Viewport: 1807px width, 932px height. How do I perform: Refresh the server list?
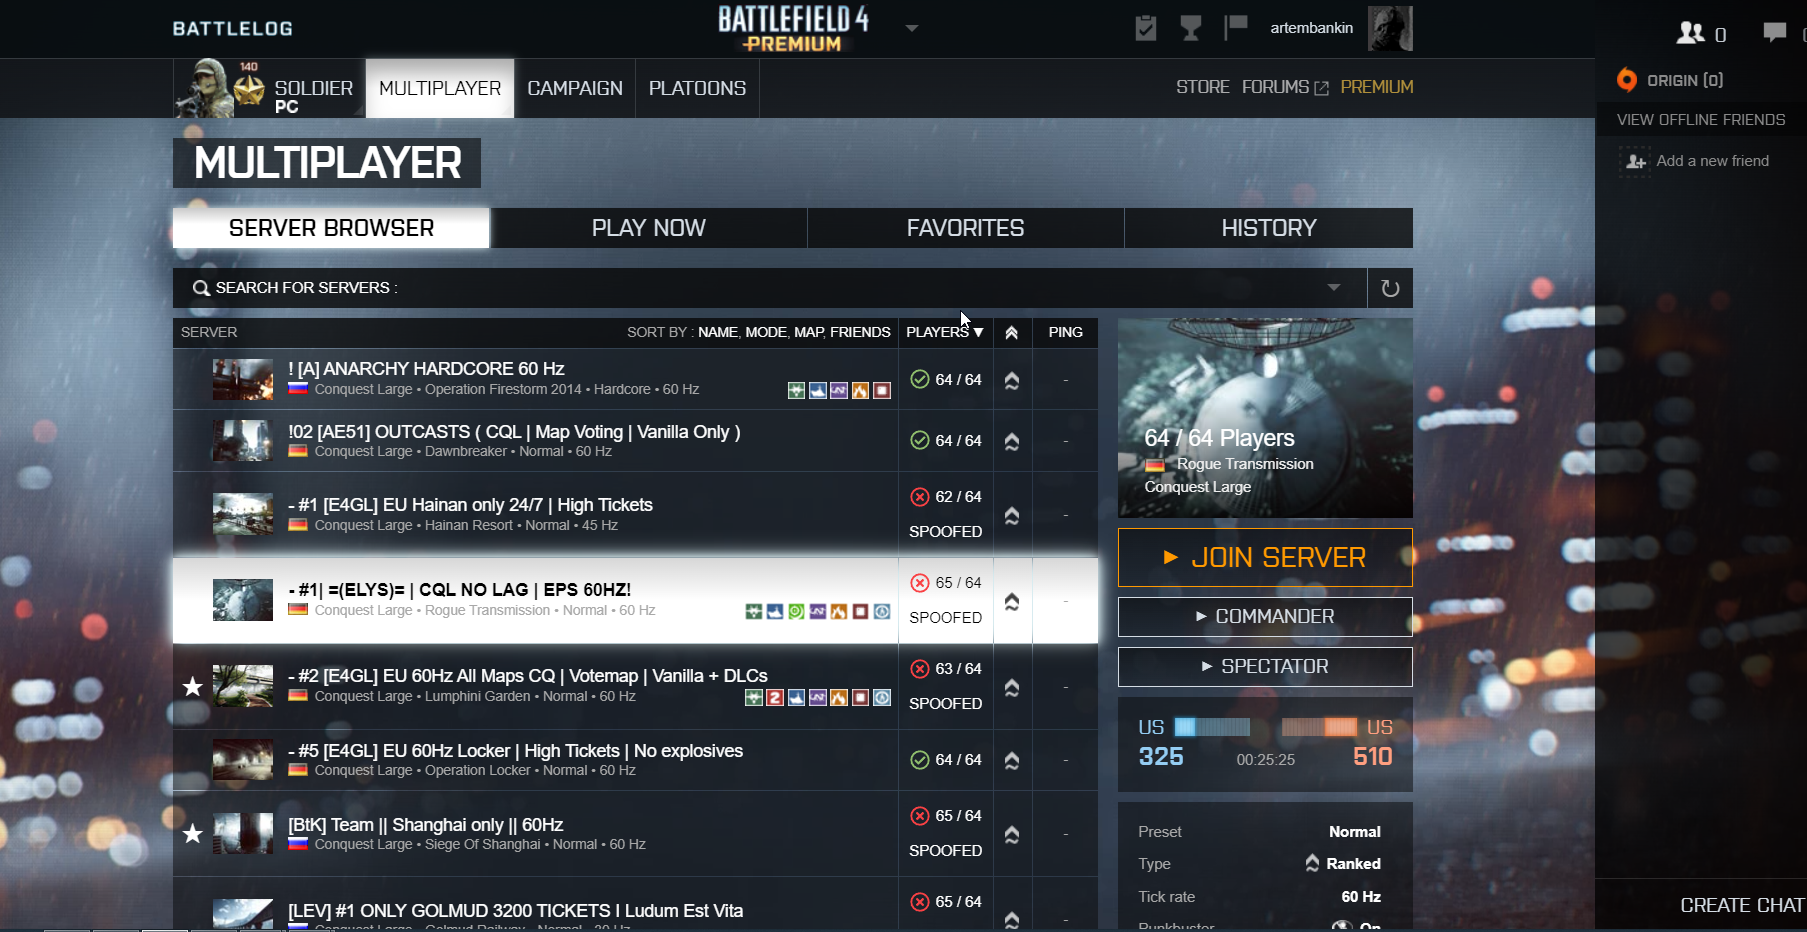click(1390, 288)
